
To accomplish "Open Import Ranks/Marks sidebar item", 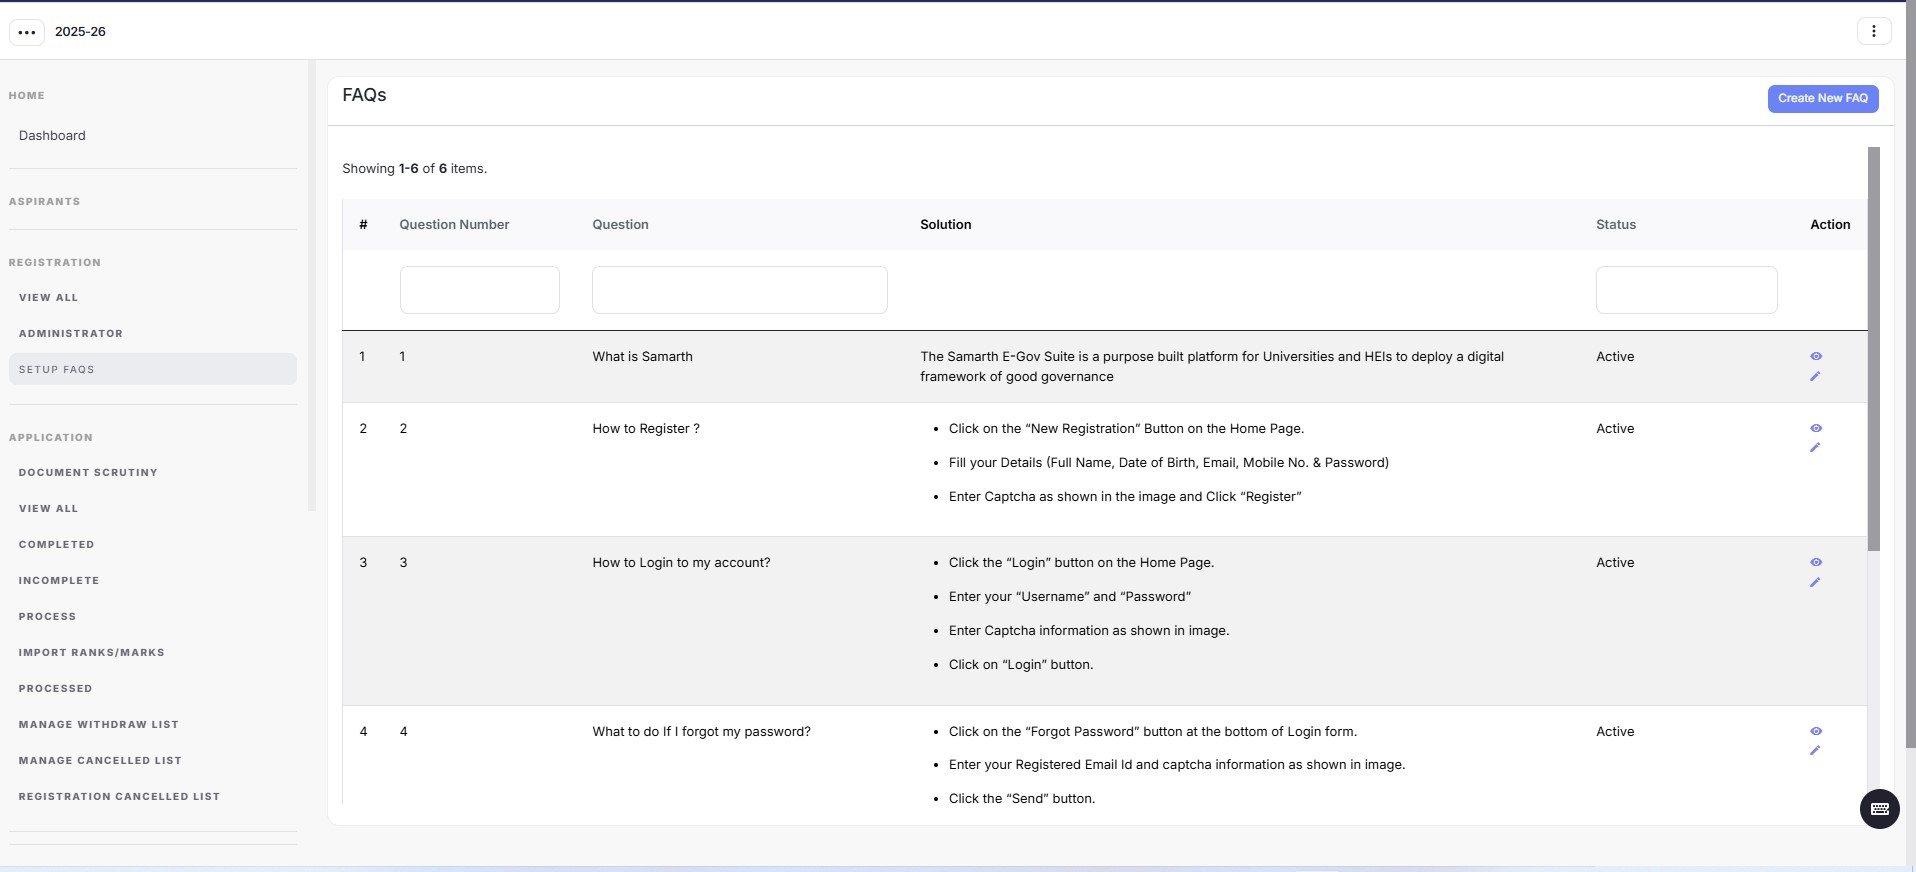I will click(x=91, y=652).
